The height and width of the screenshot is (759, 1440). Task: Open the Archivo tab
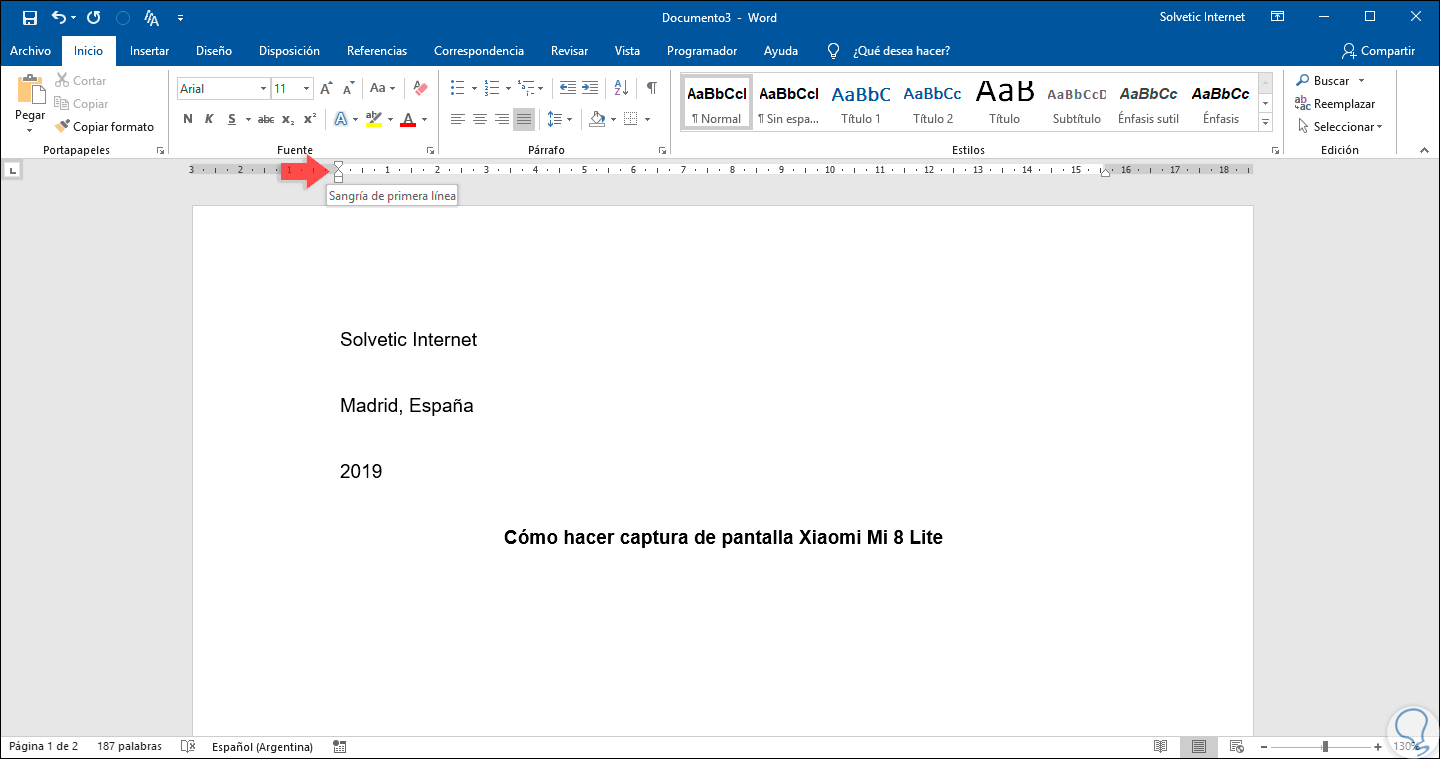30,51
